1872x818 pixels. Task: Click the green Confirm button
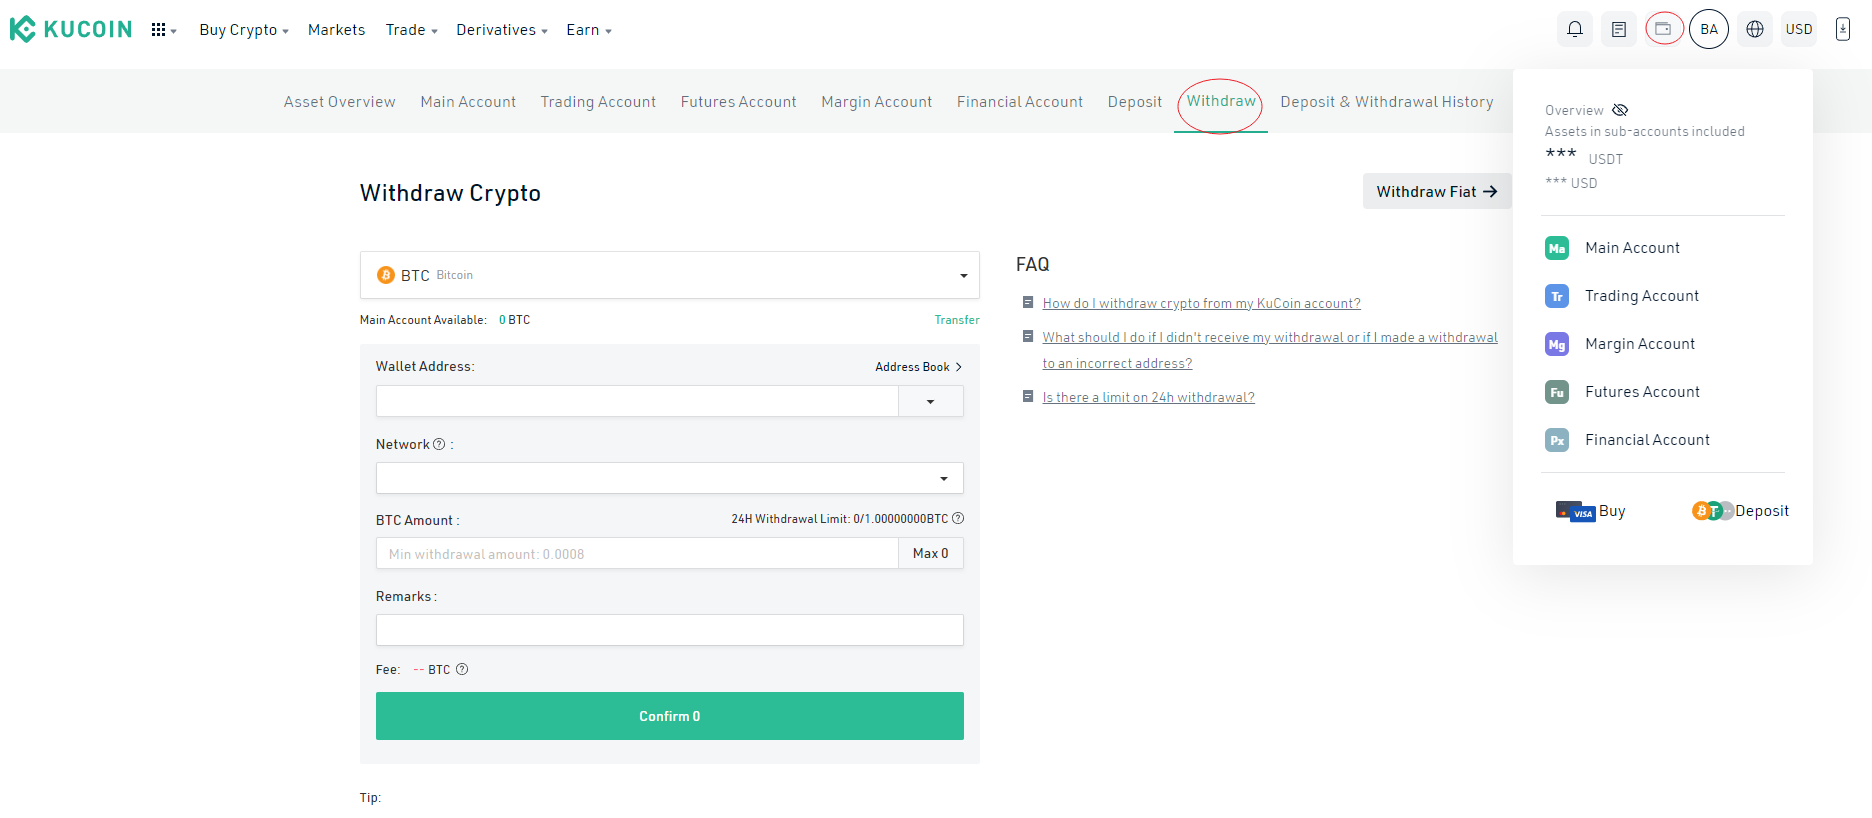coord(670,716)
